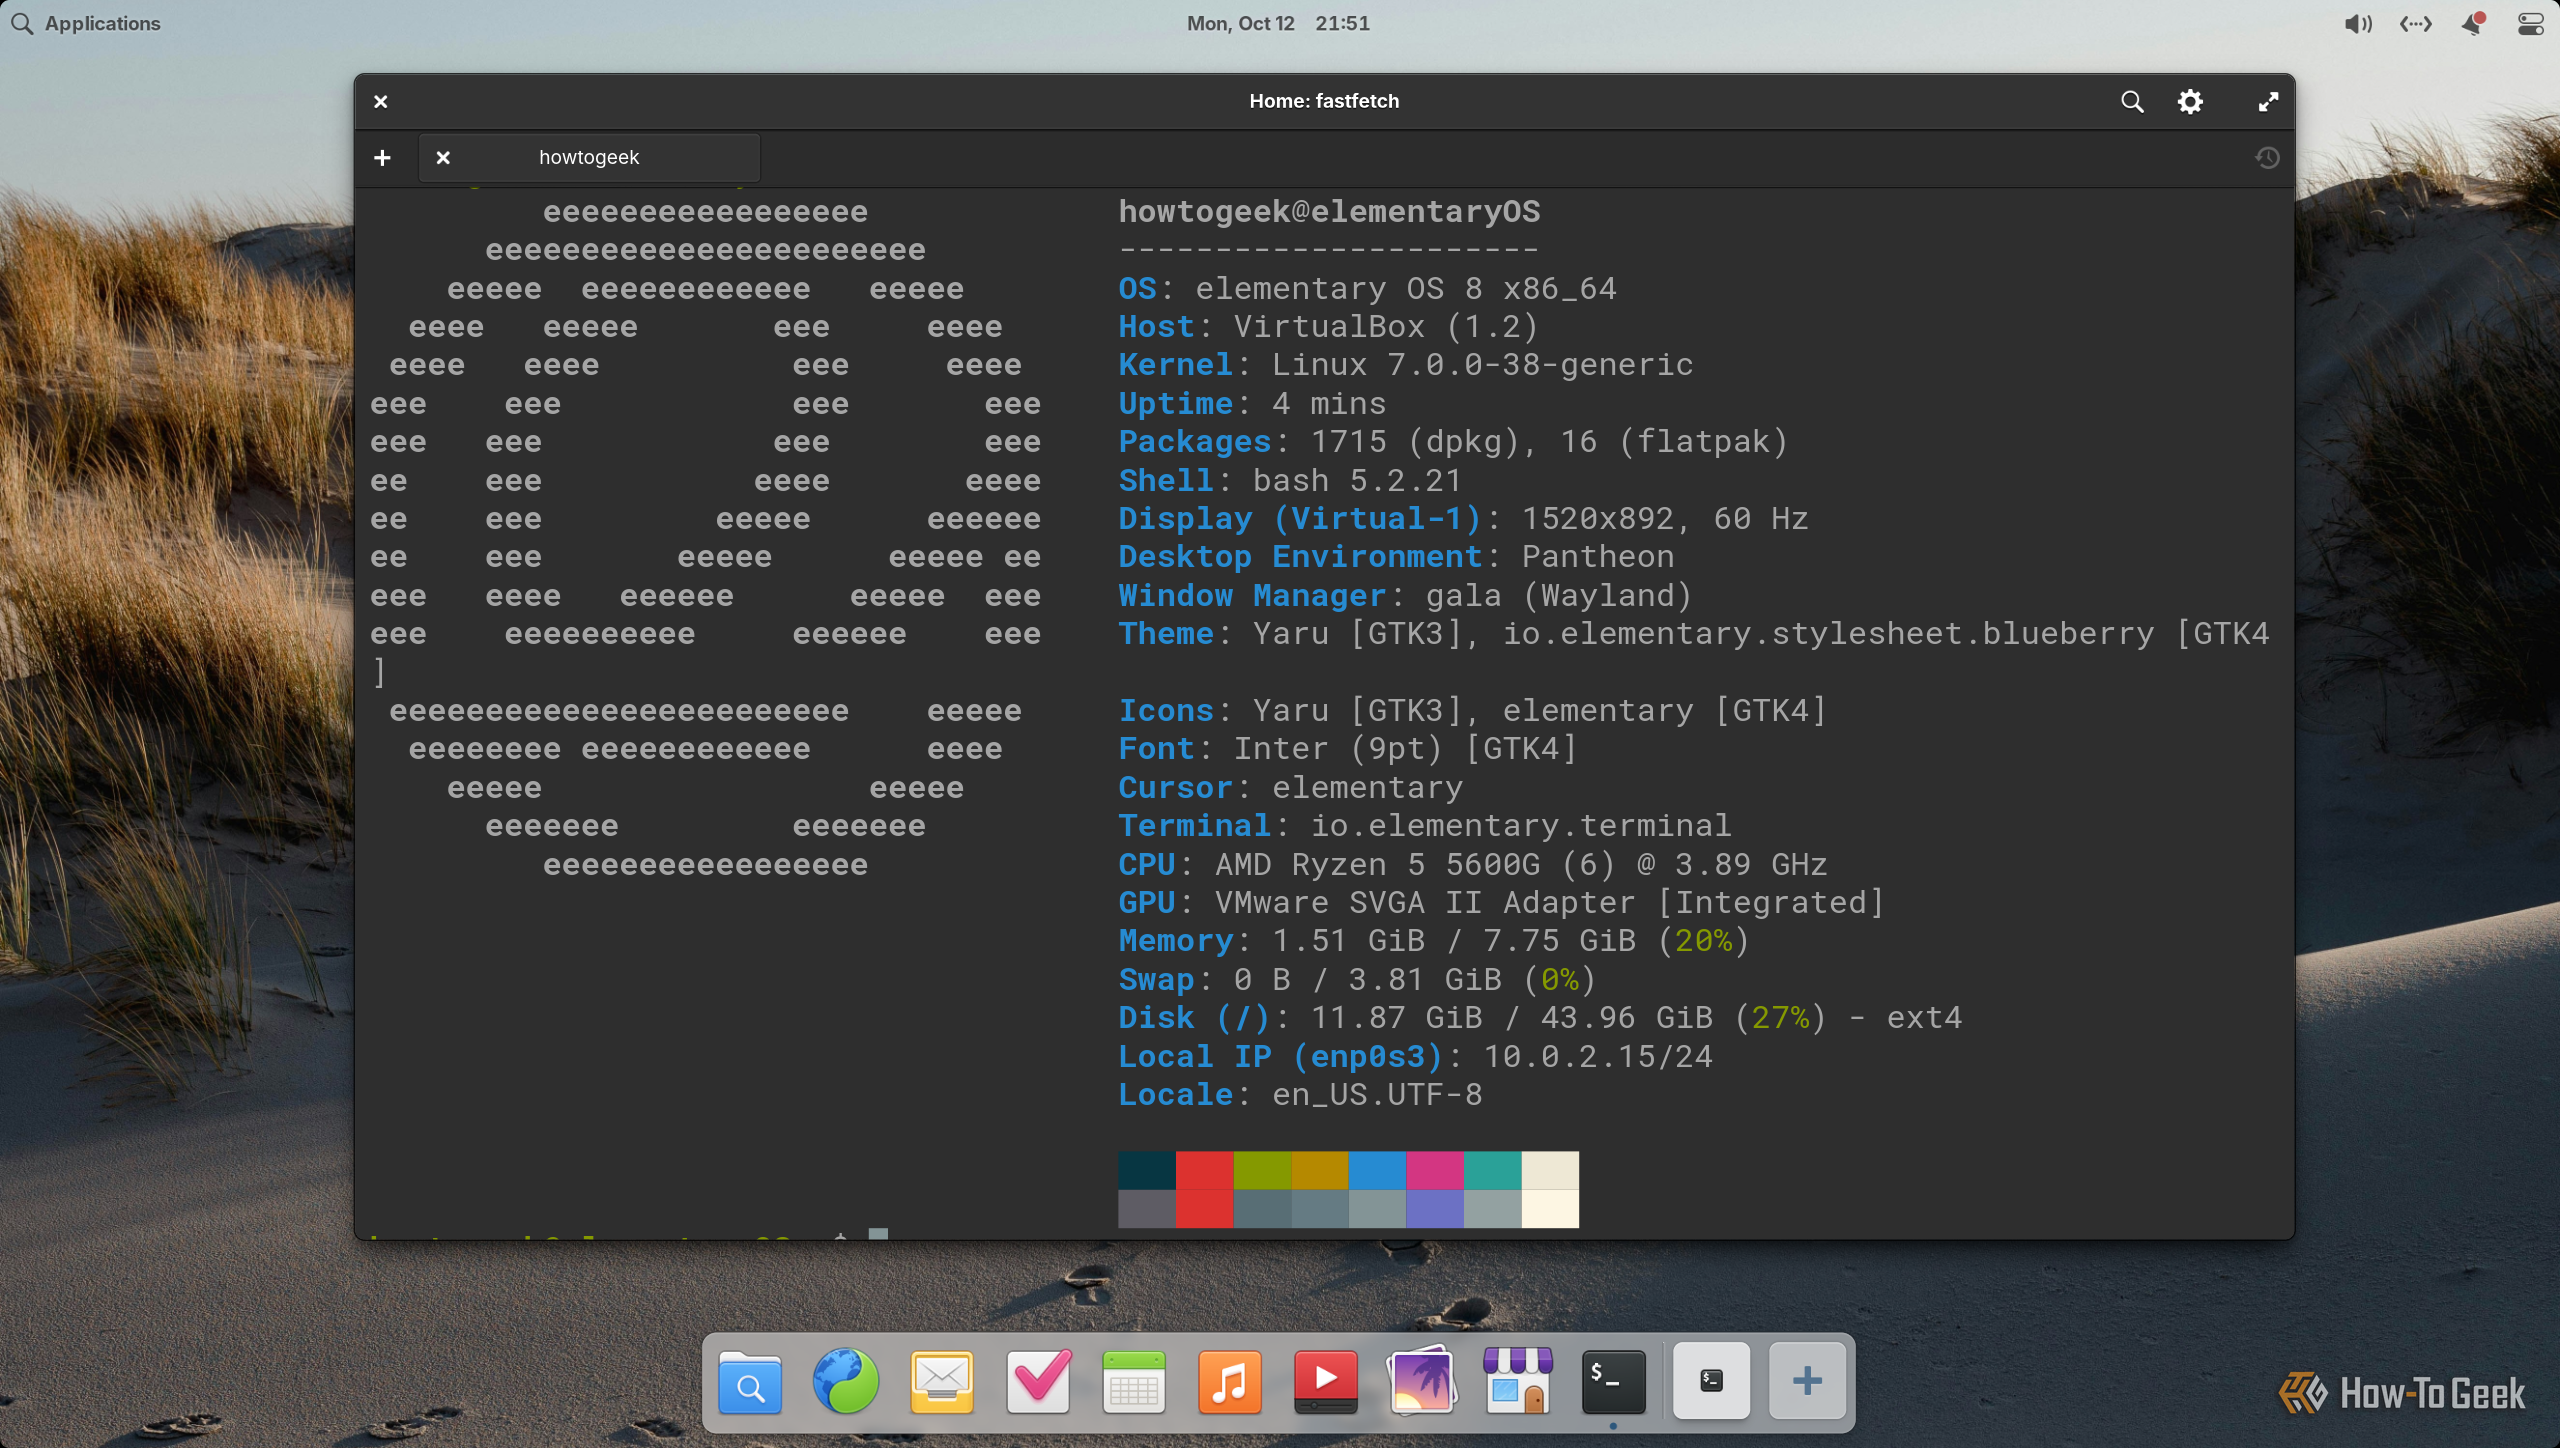Launch Files from the dock
Image resolution: width=2560 pixels, height=1448 pixels.
point(750,1382)
